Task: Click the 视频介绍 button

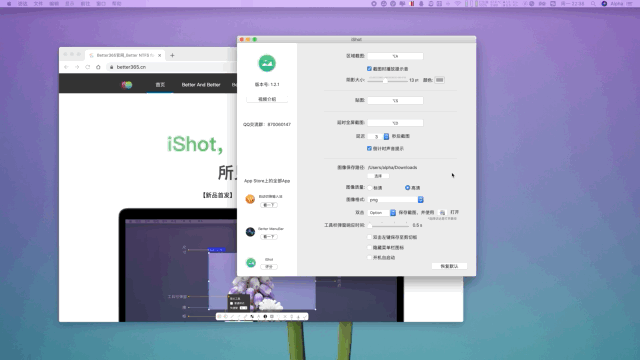Action: pos(267,99)
